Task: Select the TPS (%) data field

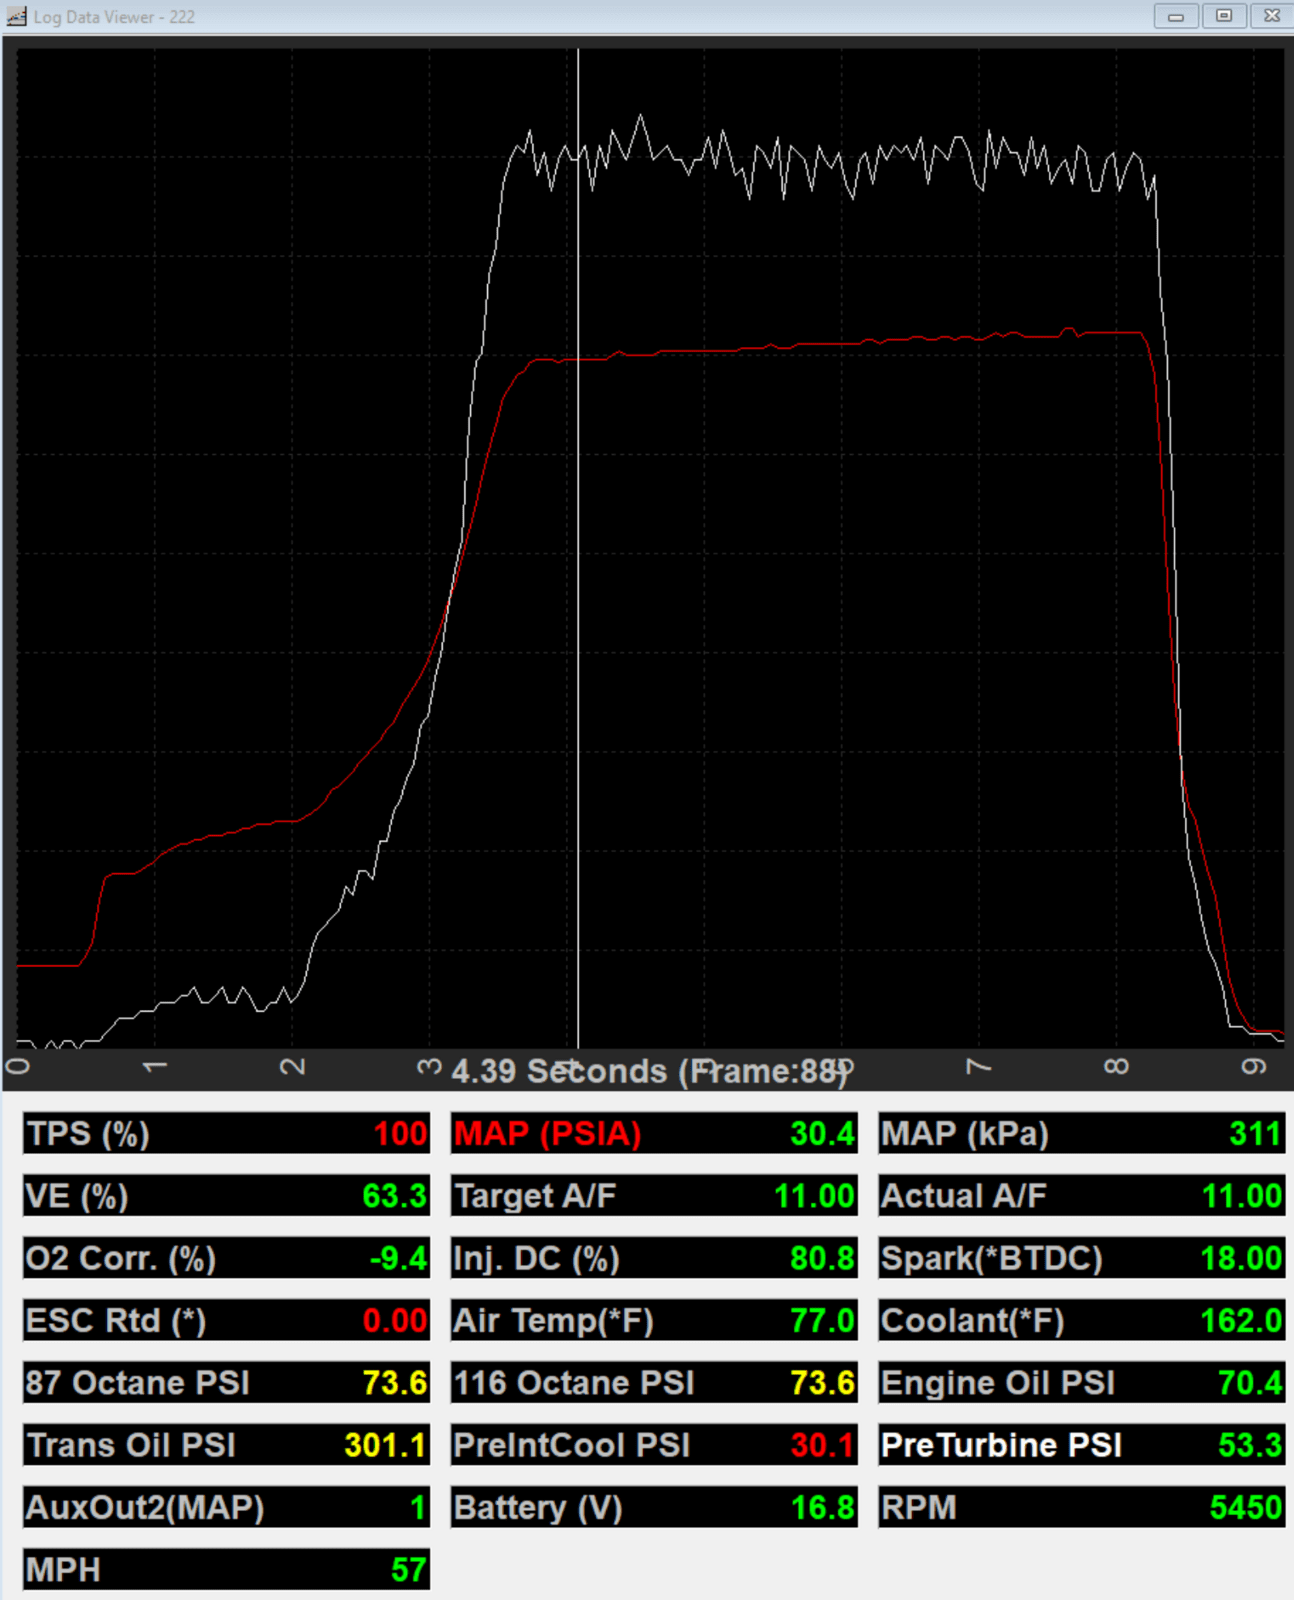Action: click(227, 1134)
